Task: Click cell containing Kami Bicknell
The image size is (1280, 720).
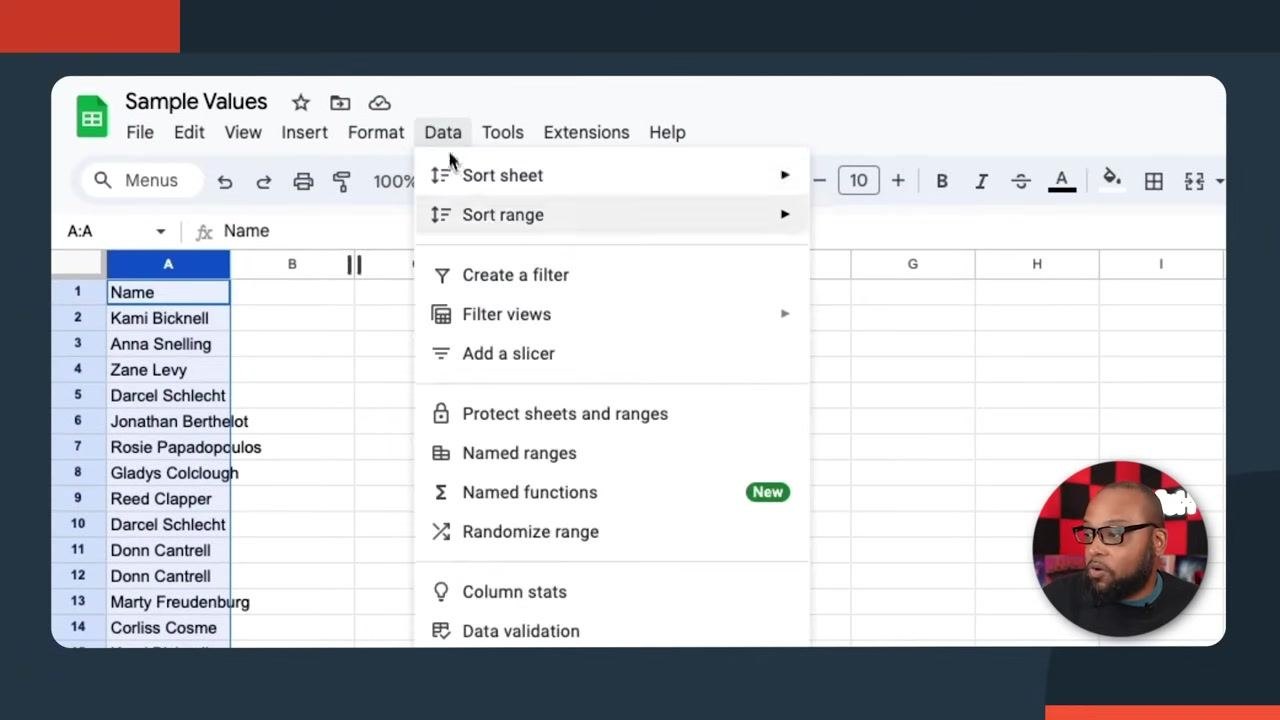Action: pyautogui.click(x=168, y=318)
